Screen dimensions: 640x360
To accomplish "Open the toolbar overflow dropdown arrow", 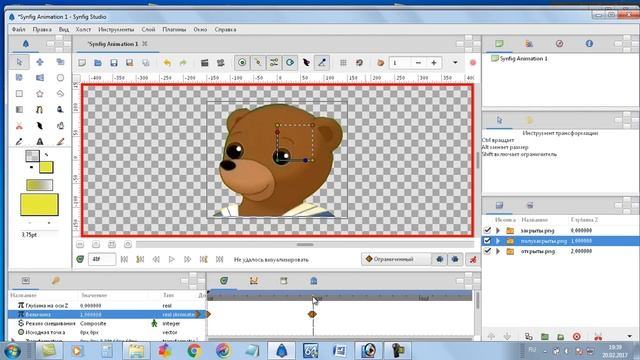I will click(455, 63).
